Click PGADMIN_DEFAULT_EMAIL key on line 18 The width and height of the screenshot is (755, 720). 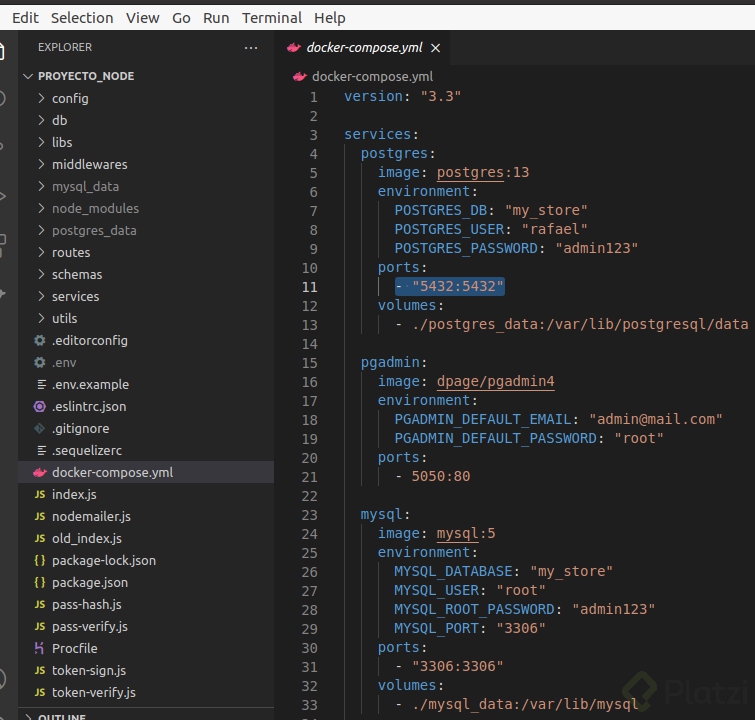coord(483,419)
